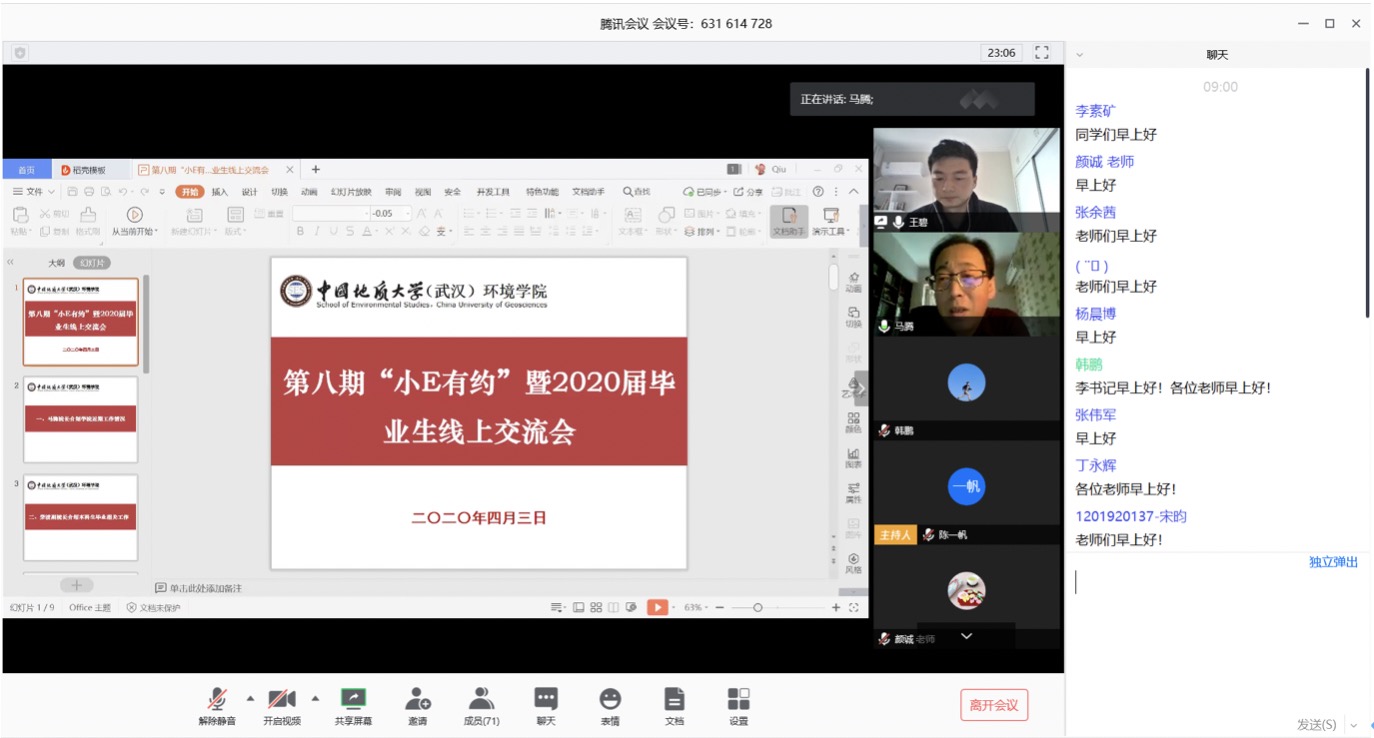Toggle the chat (聊天) panel from toolbar
1374x738 pixels.
pyautogui.click(x=546, y=704)
